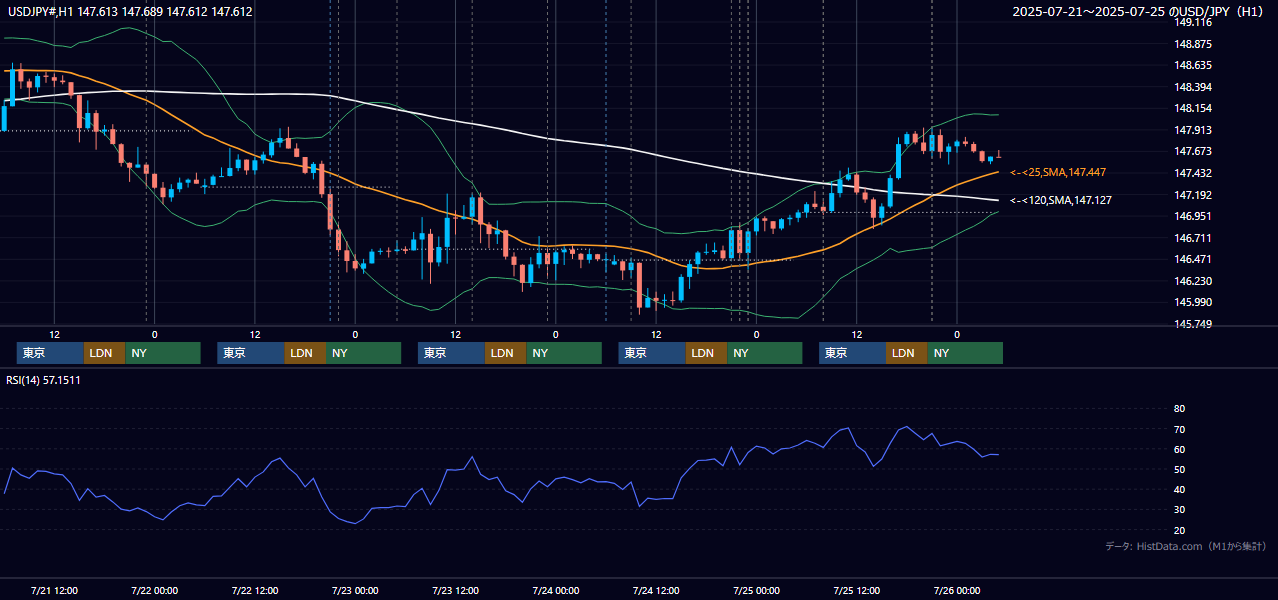Click the 7/26 00:00 time axis label
This screenshot has height=600, width=1278.
(x=956, y=590)
